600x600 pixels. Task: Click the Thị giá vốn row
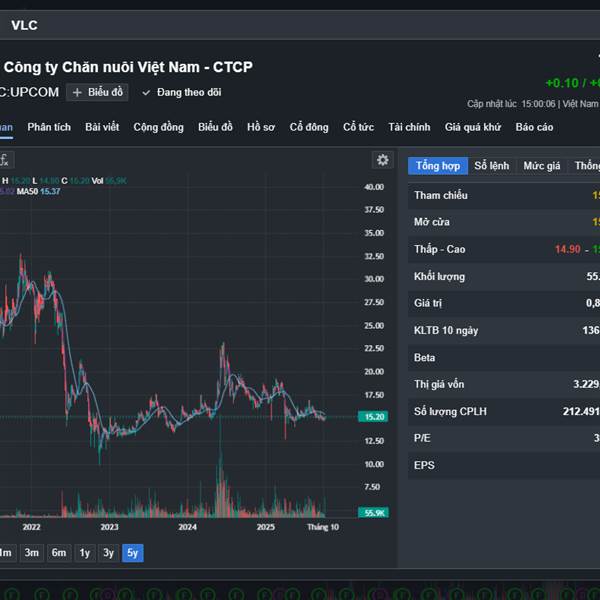pos(504,384)
